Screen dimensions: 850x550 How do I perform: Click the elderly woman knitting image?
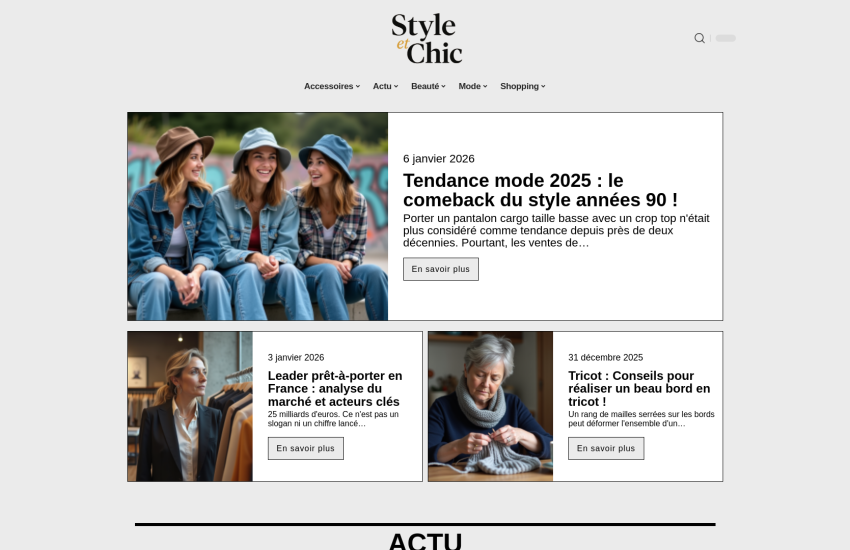click(490, 406)
